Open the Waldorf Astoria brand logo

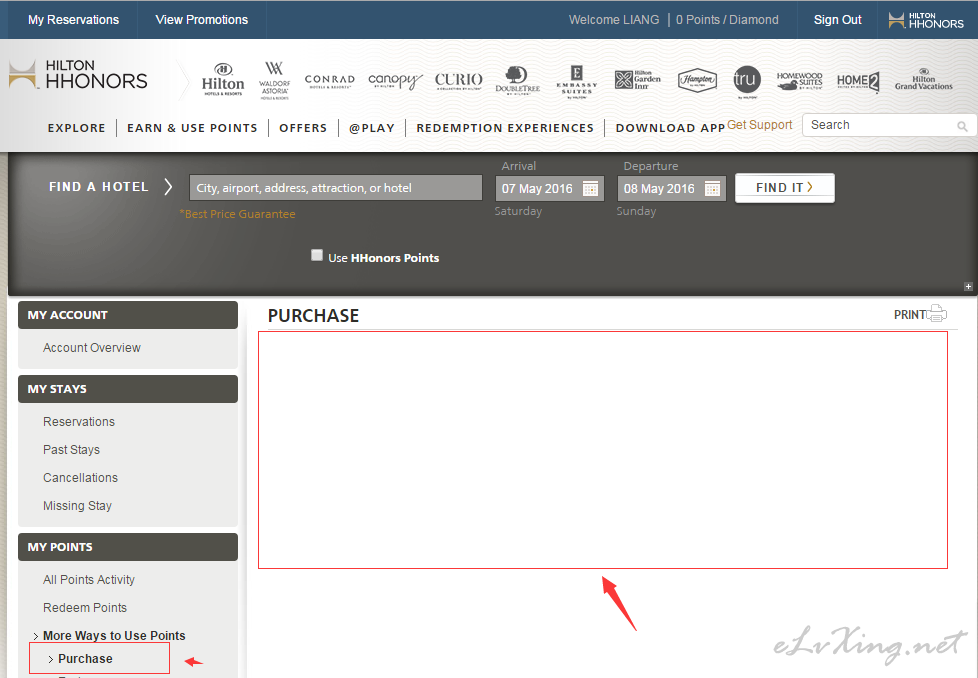point(274,80)
